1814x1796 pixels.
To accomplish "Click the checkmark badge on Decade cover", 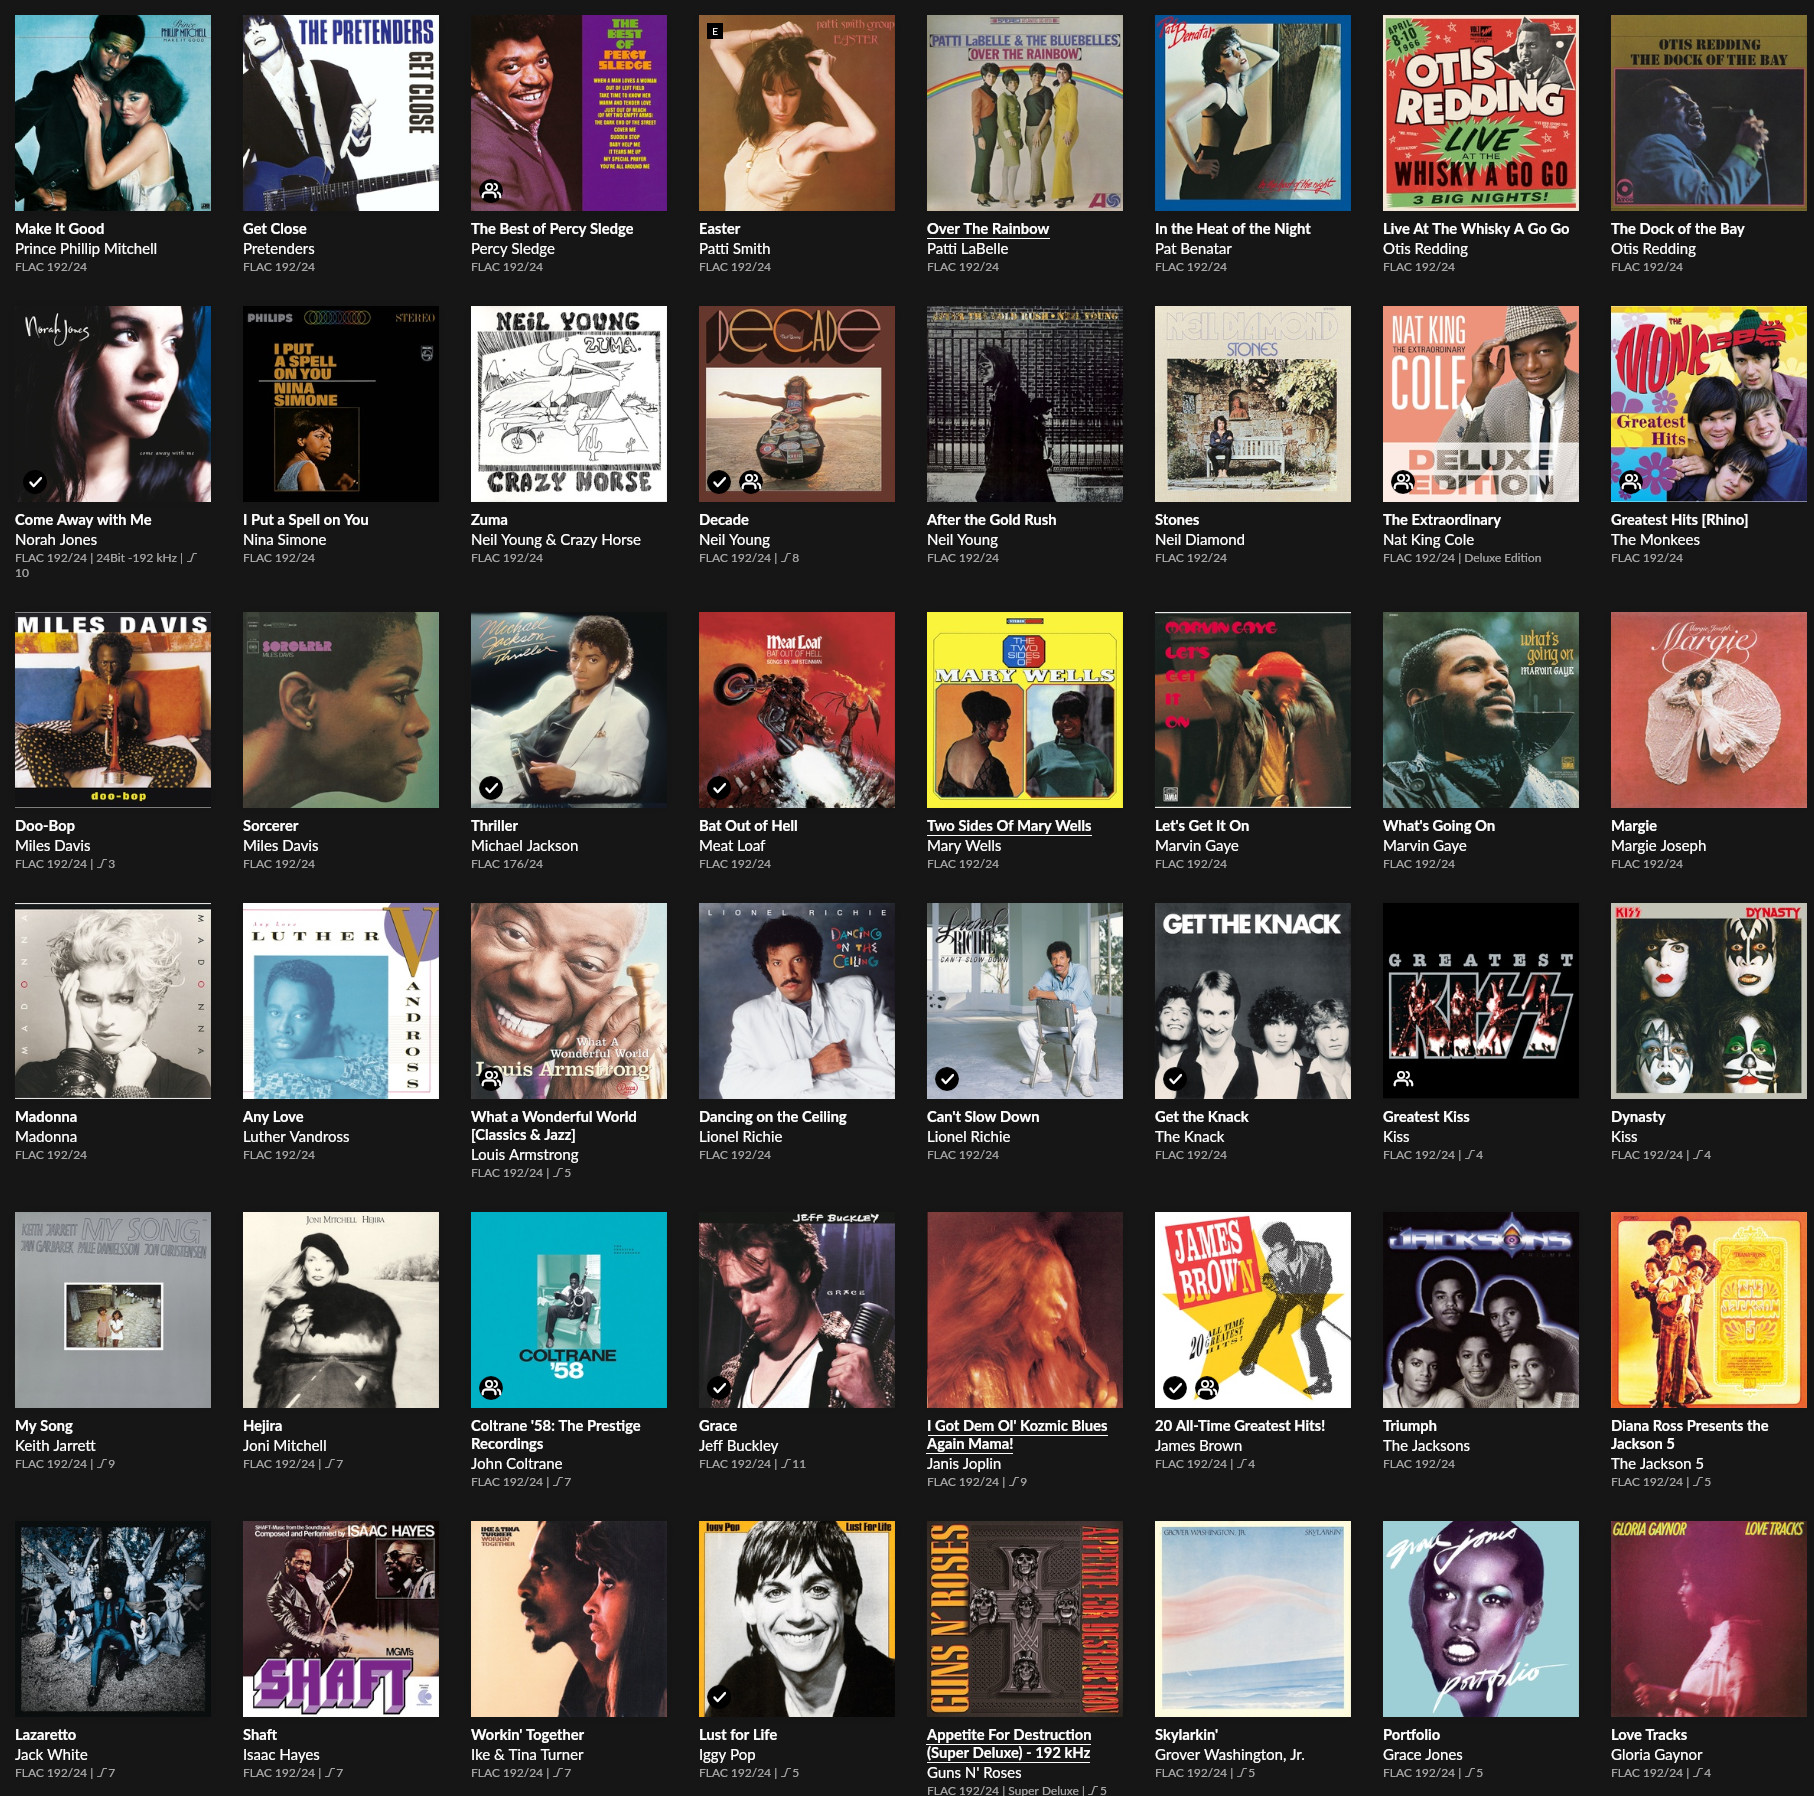I will (719, 482).
